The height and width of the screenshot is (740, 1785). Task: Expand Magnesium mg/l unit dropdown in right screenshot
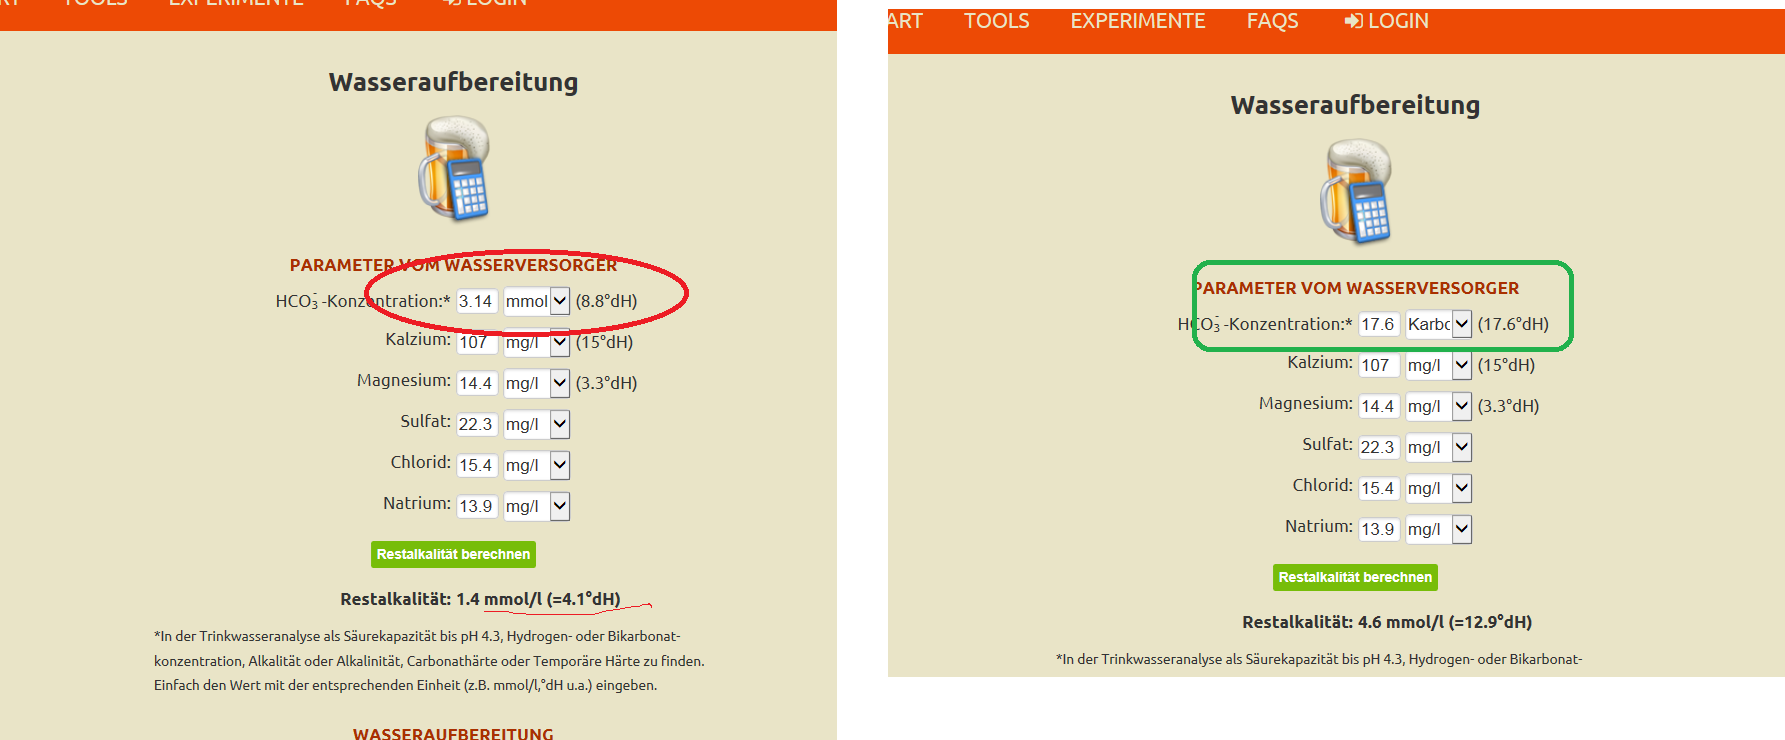coord(1438,406)
